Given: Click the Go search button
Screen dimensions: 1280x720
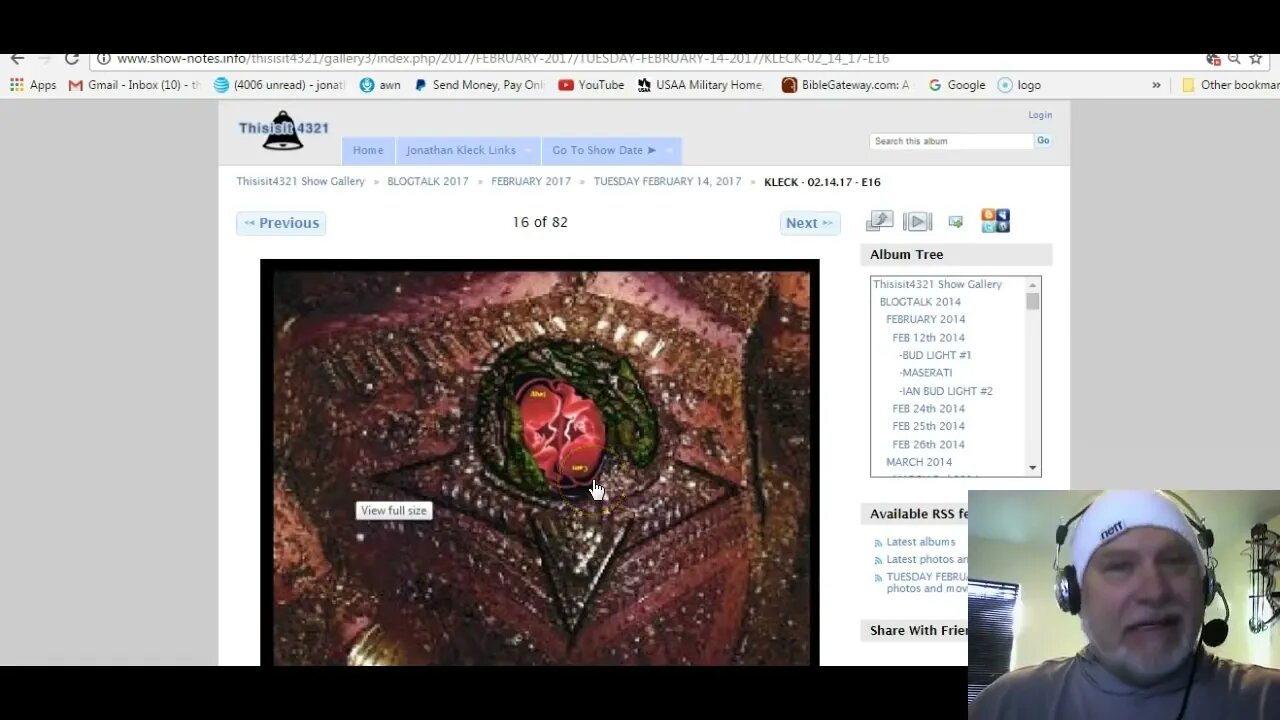Looking at the screenshot, I should click(x=1043, y=141).
